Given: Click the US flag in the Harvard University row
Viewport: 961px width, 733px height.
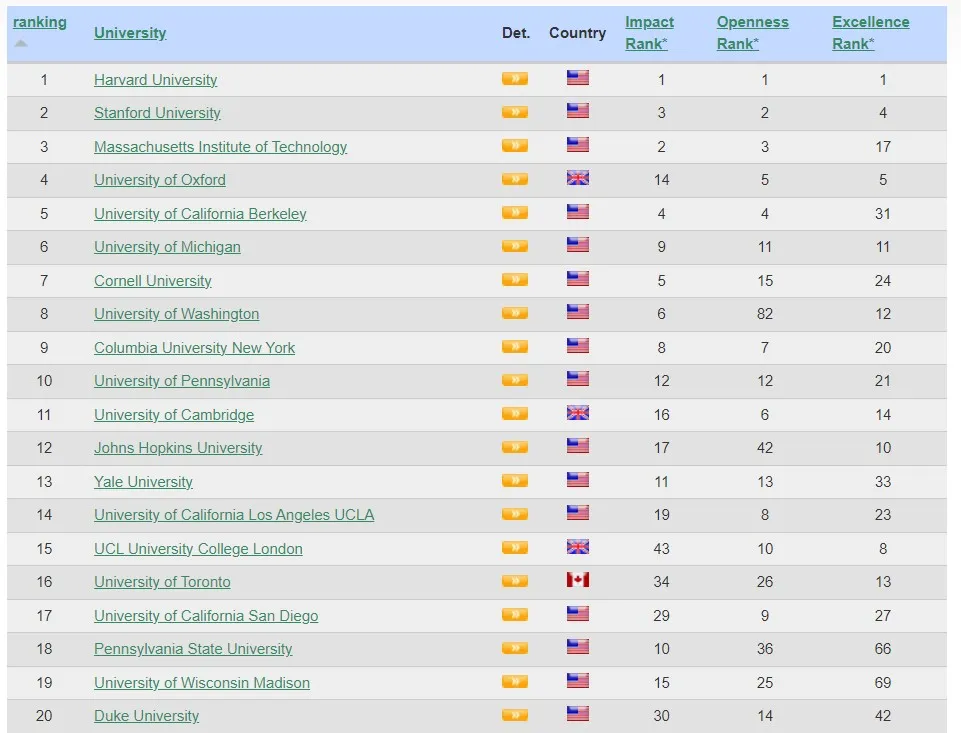Looking at the screenshot, I should (x=578, y=77).
